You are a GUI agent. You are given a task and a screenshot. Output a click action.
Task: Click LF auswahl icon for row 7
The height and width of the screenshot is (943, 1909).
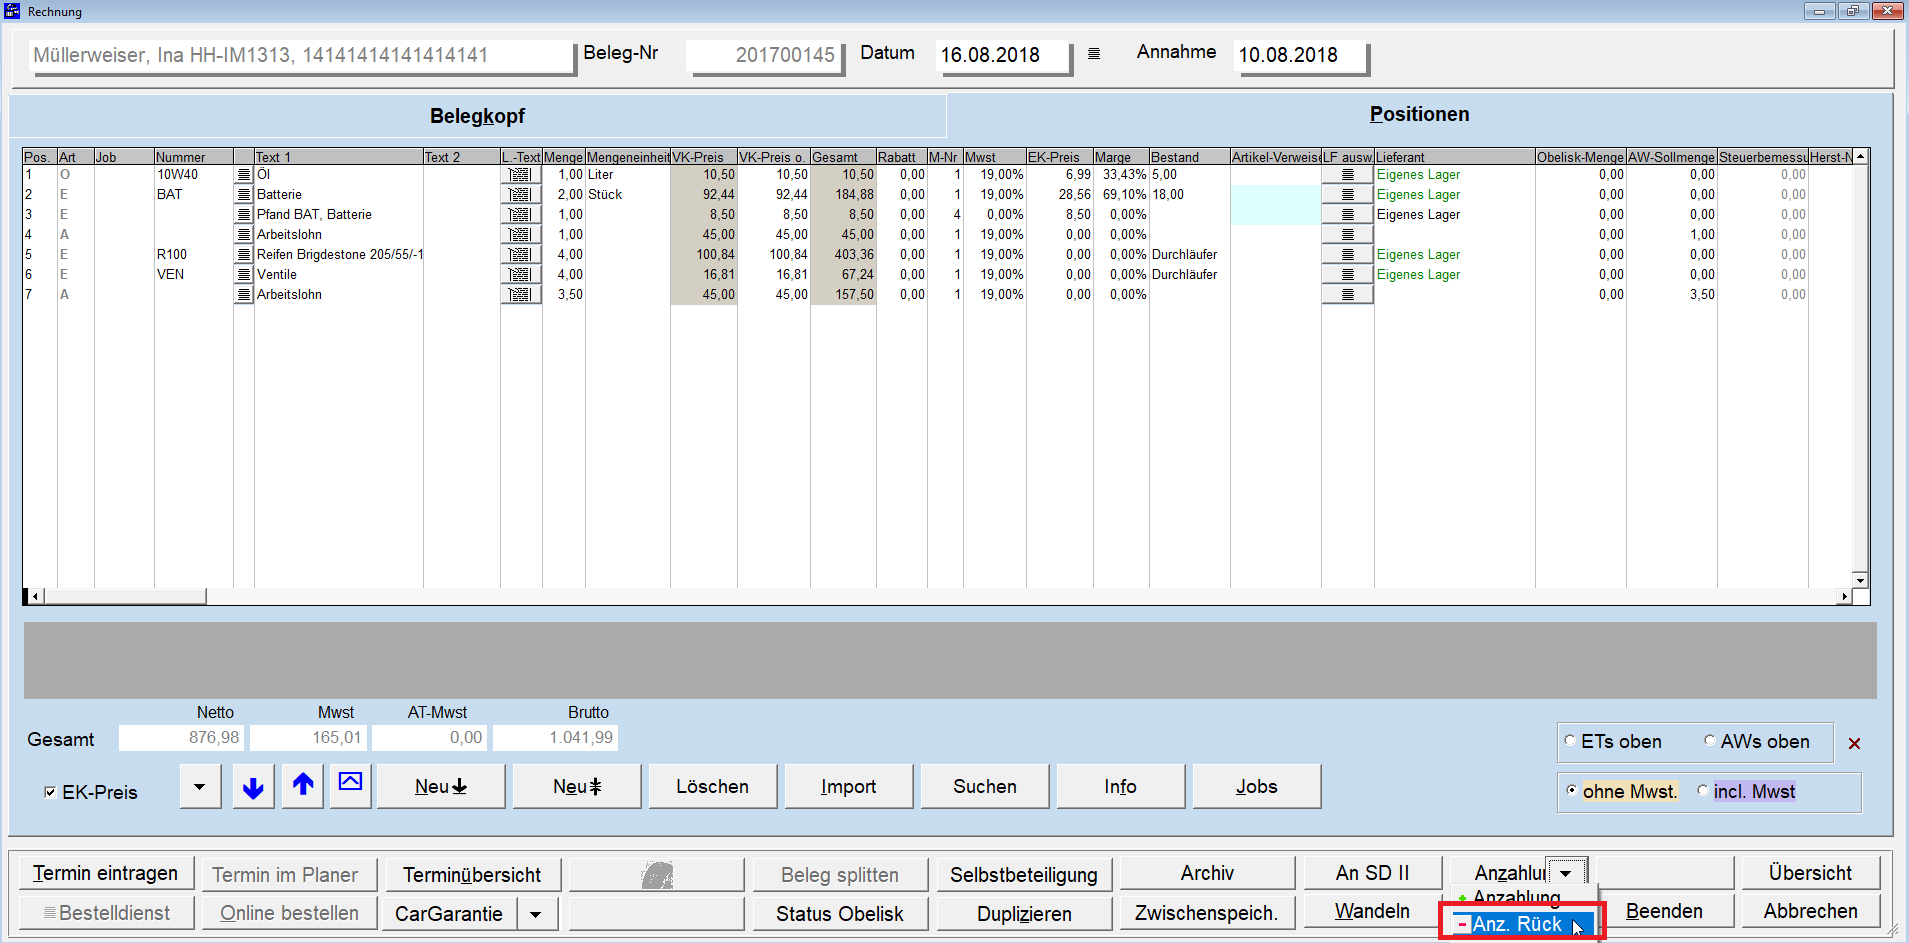pos(1347,295)
